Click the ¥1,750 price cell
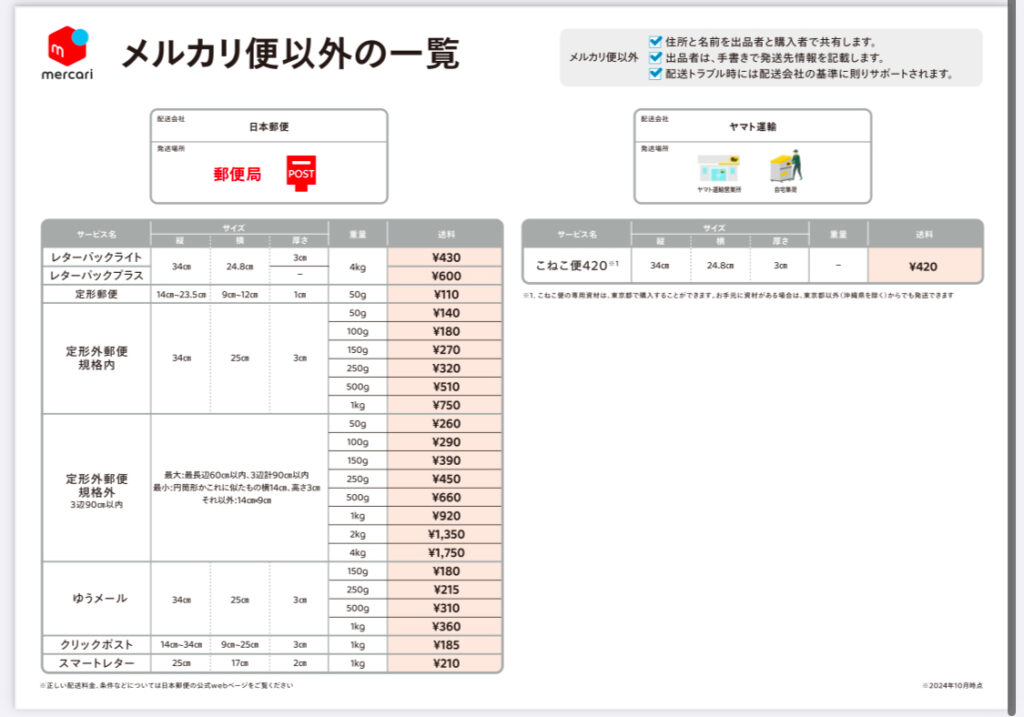Image resolution: width=1024 pixels, height=717 pixels. tap(446, 552)
